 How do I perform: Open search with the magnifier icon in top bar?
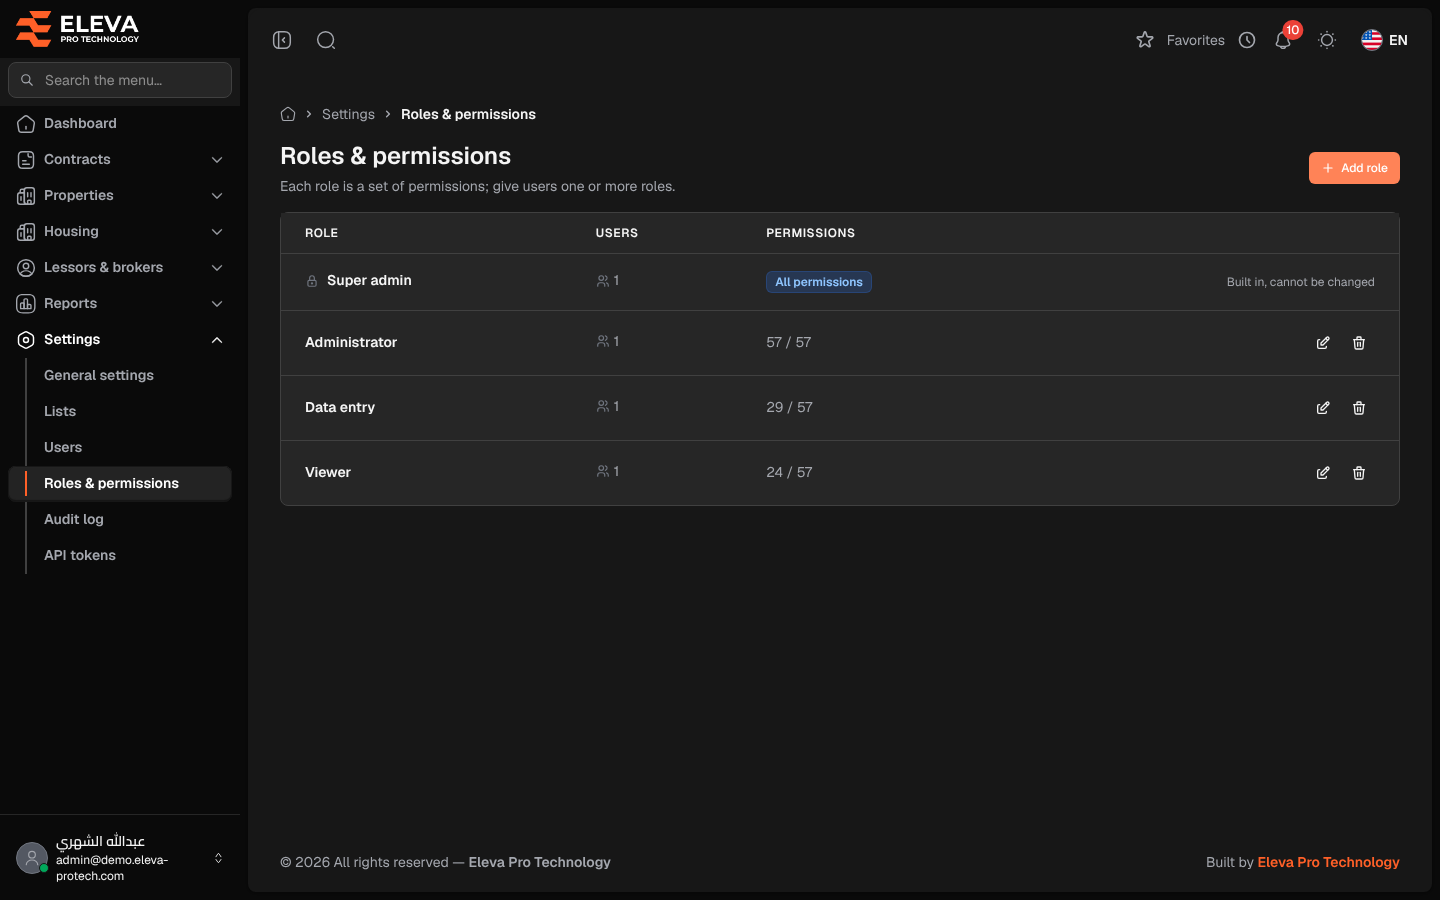(326, 40)
